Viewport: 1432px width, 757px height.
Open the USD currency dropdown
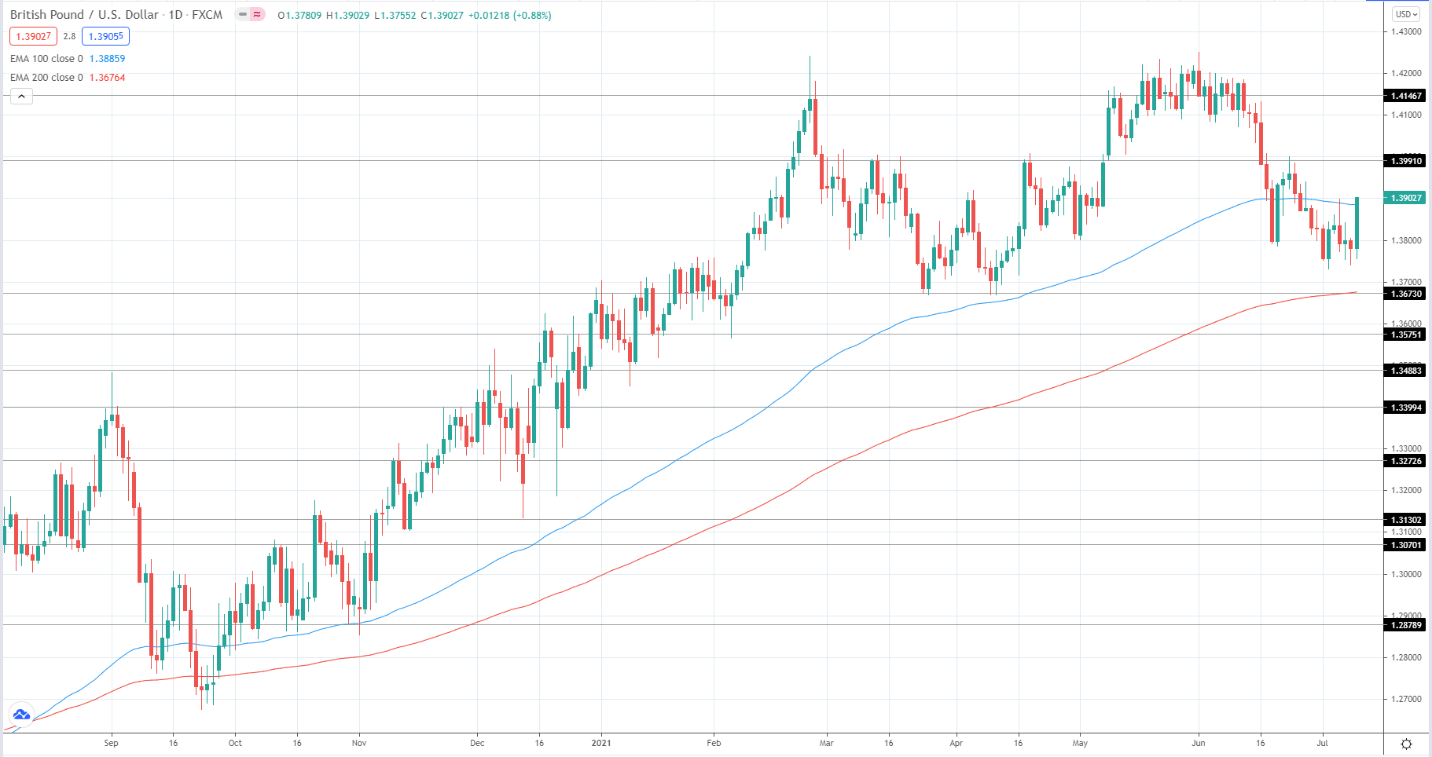1406,14
